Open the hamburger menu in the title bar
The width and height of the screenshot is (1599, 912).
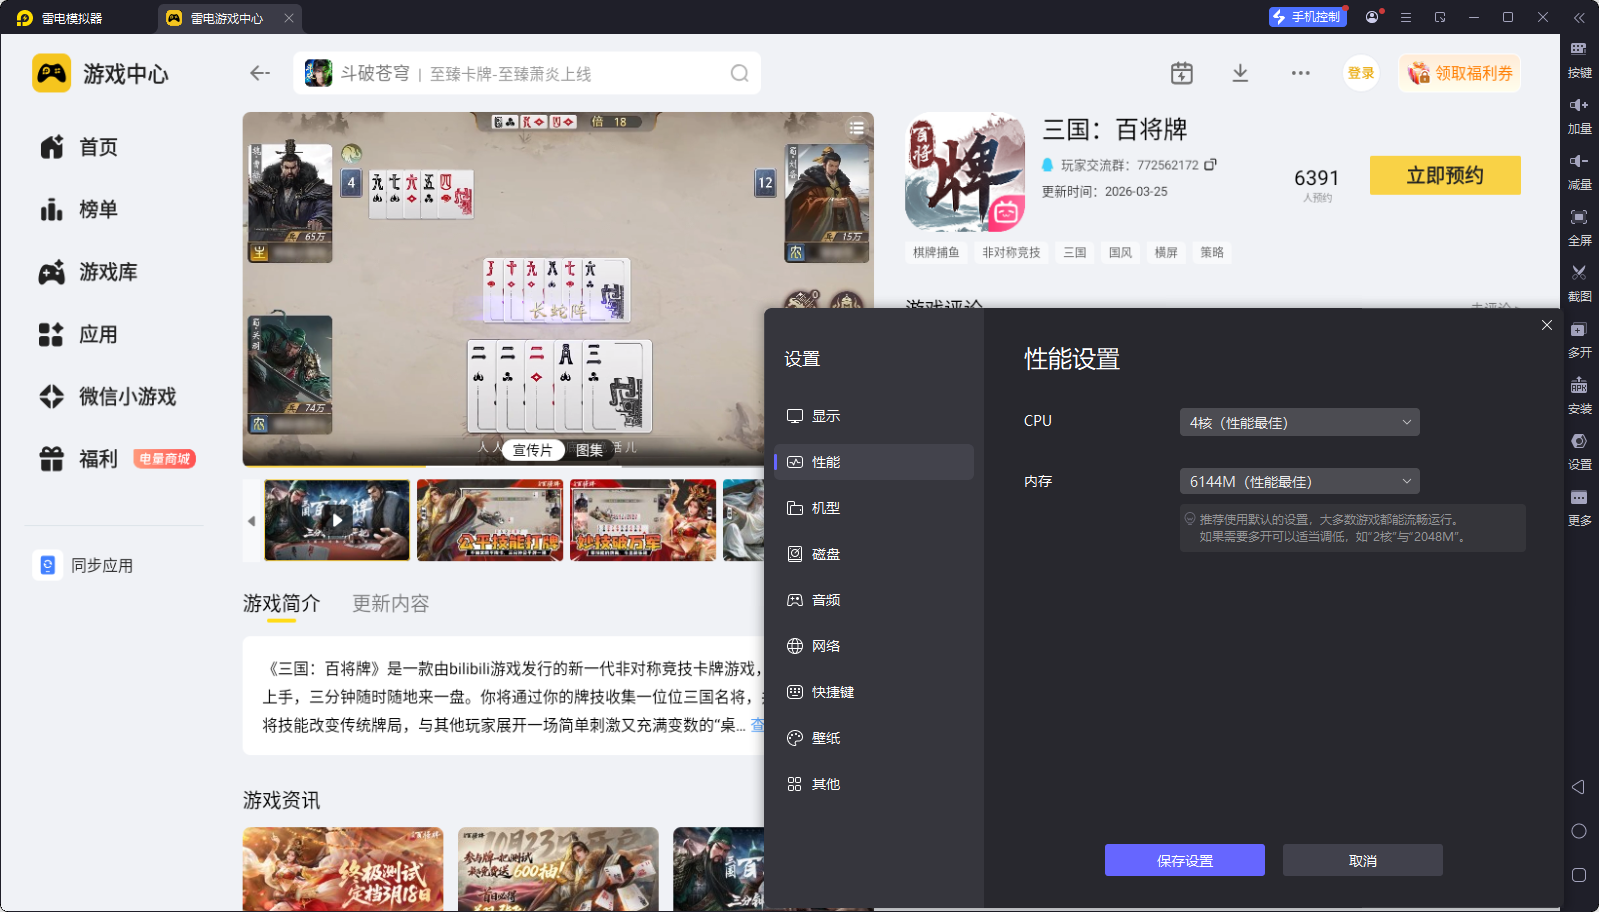point(1406,17)
